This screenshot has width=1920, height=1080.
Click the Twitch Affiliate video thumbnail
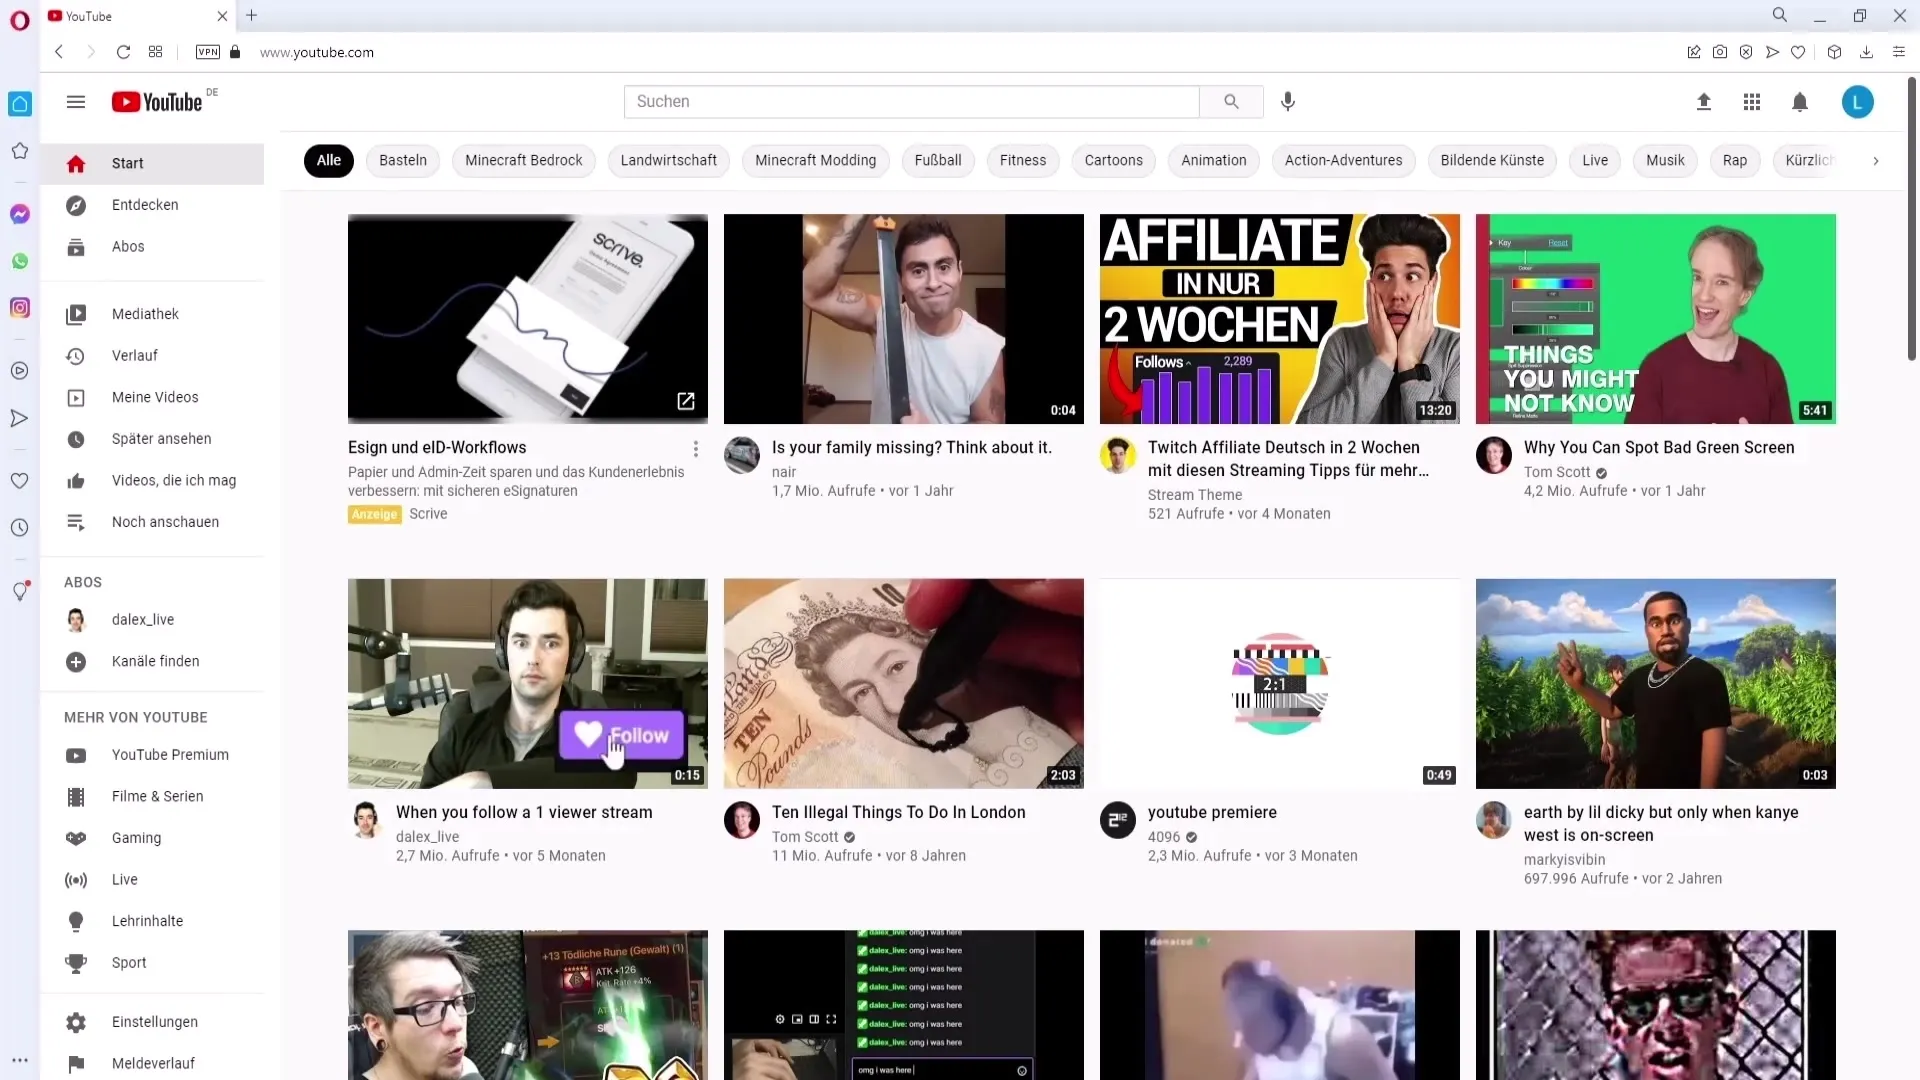point(1279,318)
